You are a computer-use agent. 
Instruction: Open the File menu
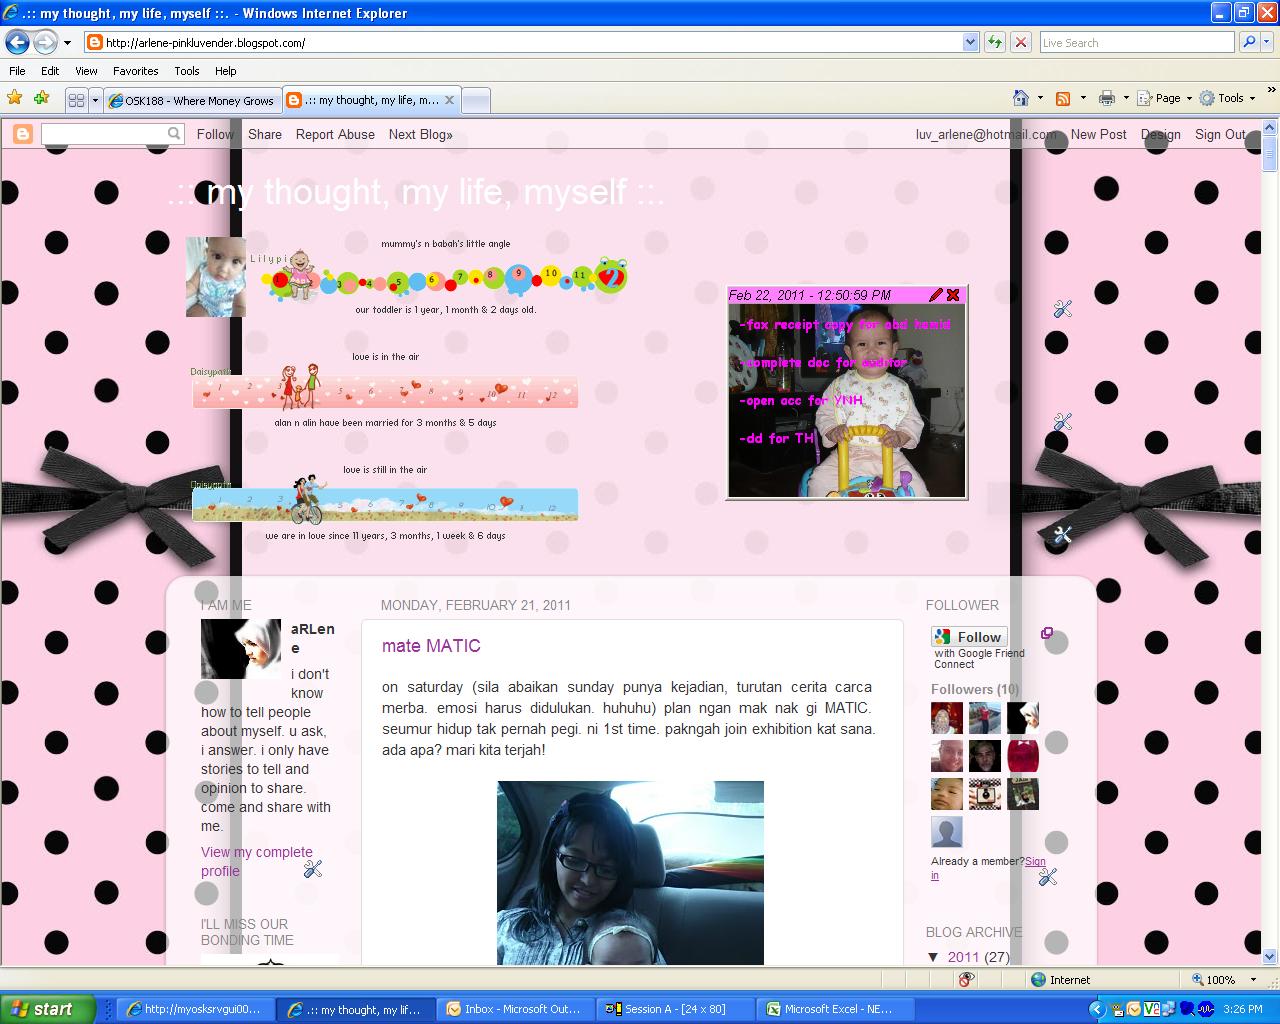click(17, 71)
